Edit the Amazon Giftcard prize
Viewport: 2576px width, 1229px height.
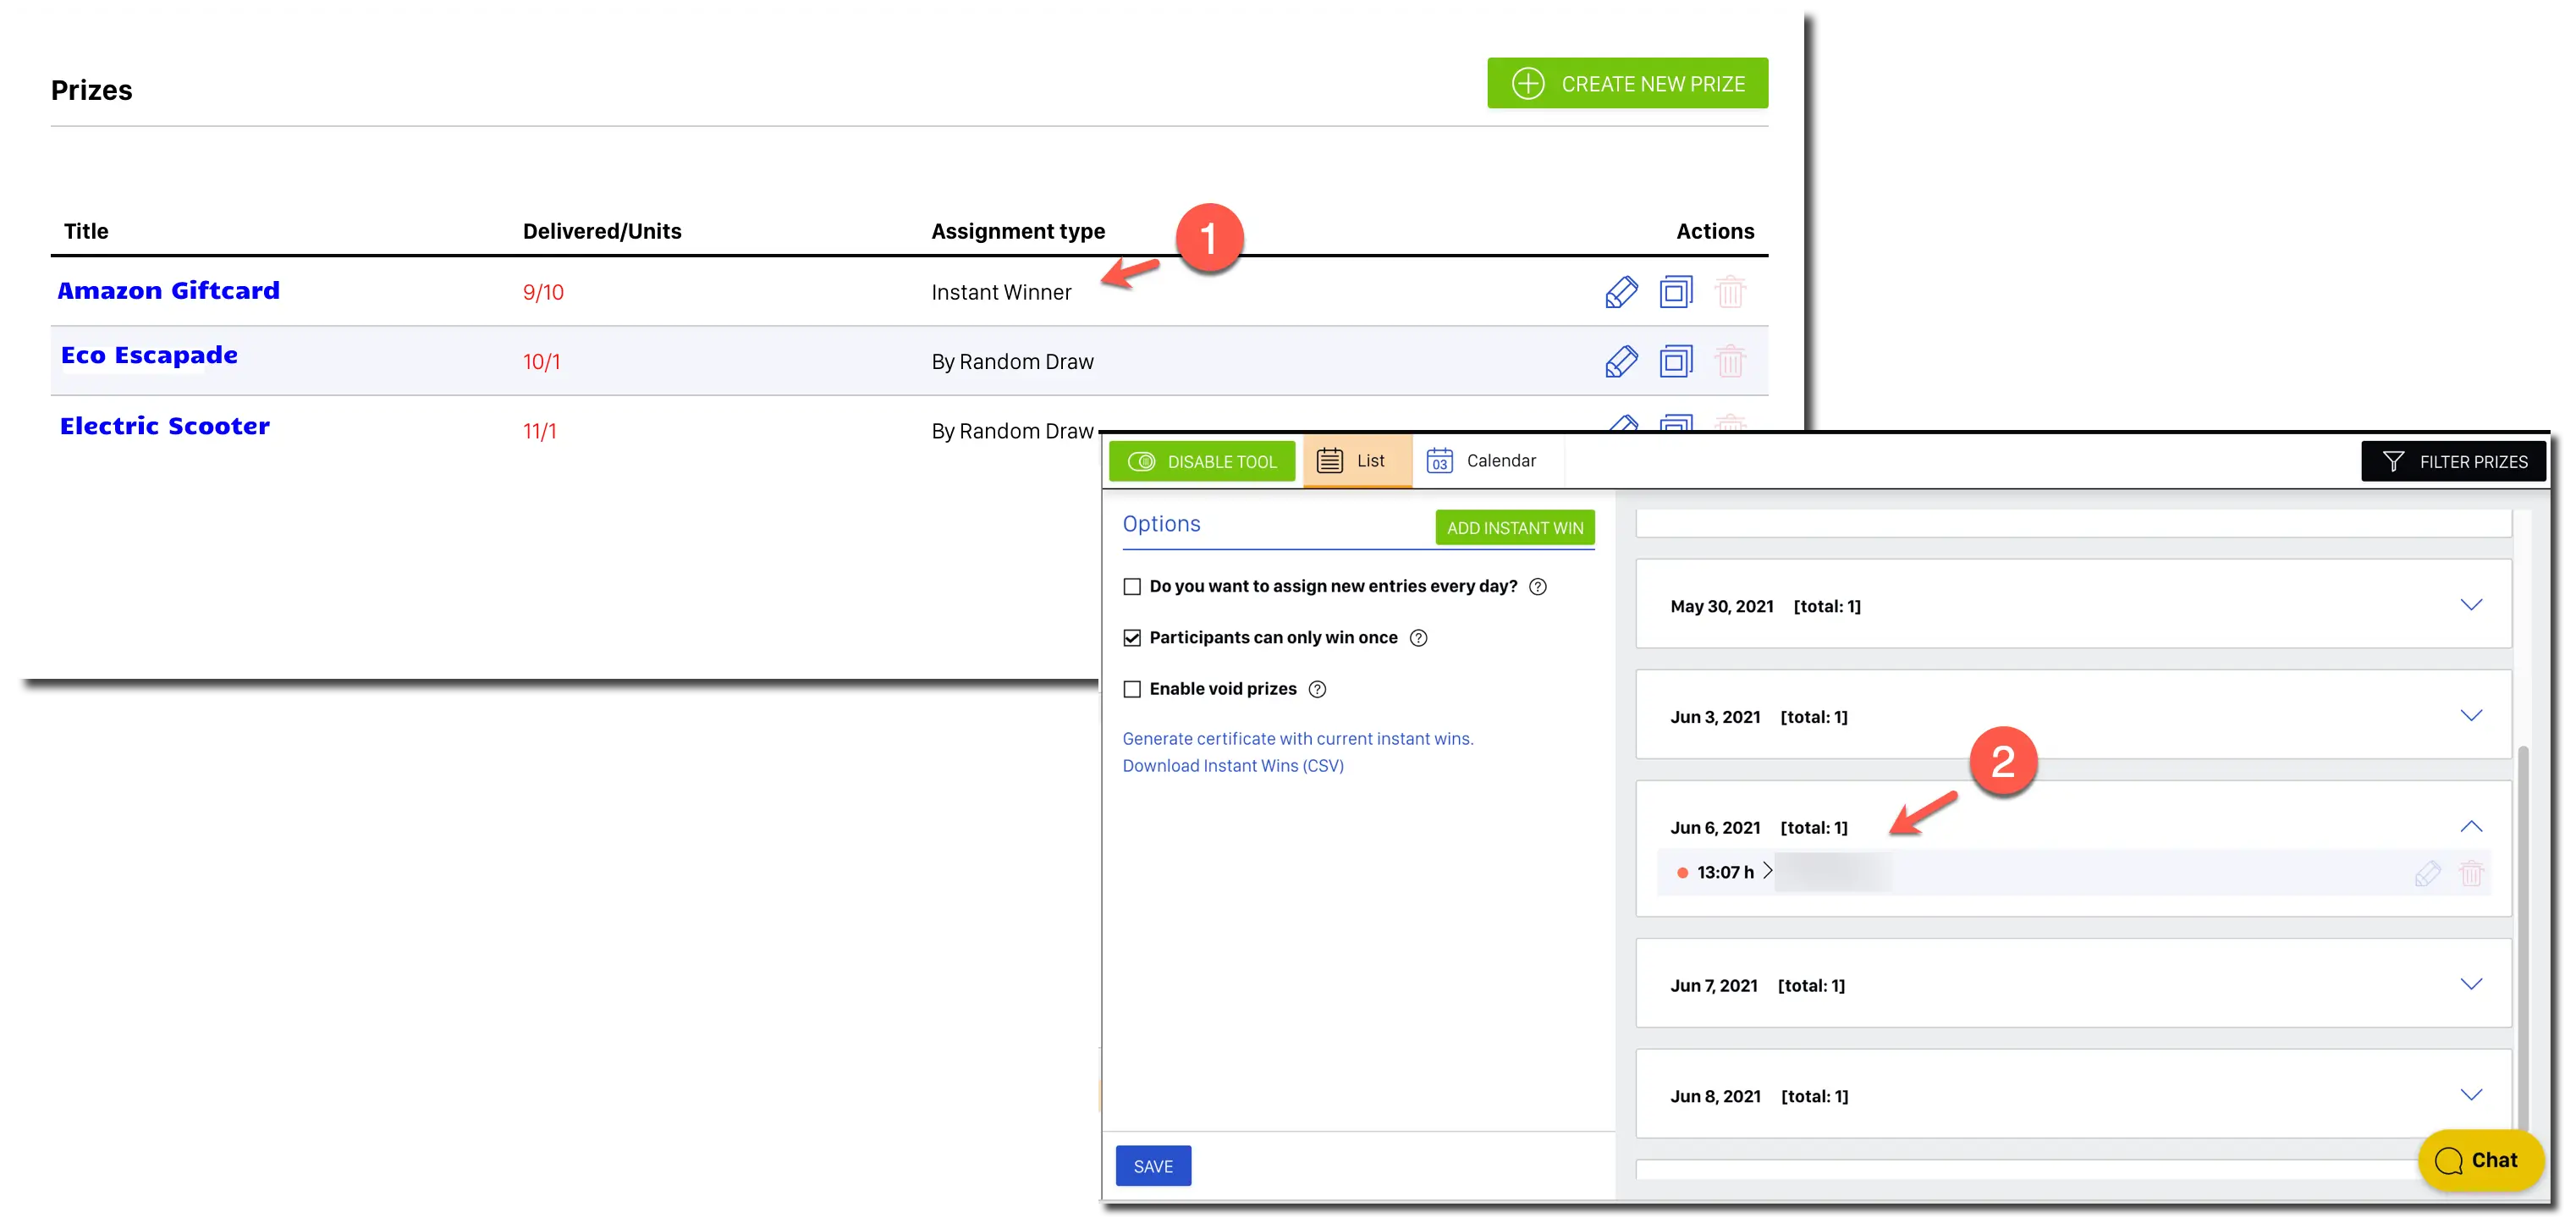1621,292
